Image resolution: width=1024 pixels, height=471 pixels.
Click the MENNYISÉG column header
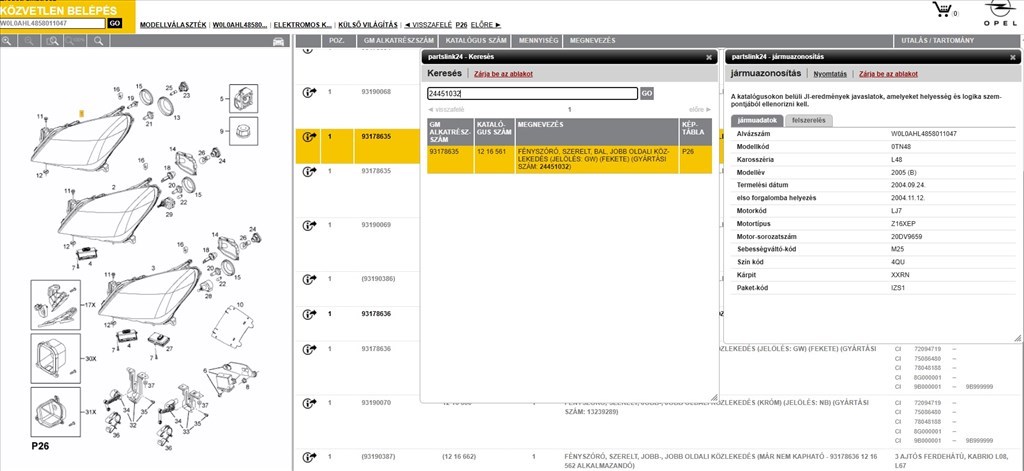(539, 41)
